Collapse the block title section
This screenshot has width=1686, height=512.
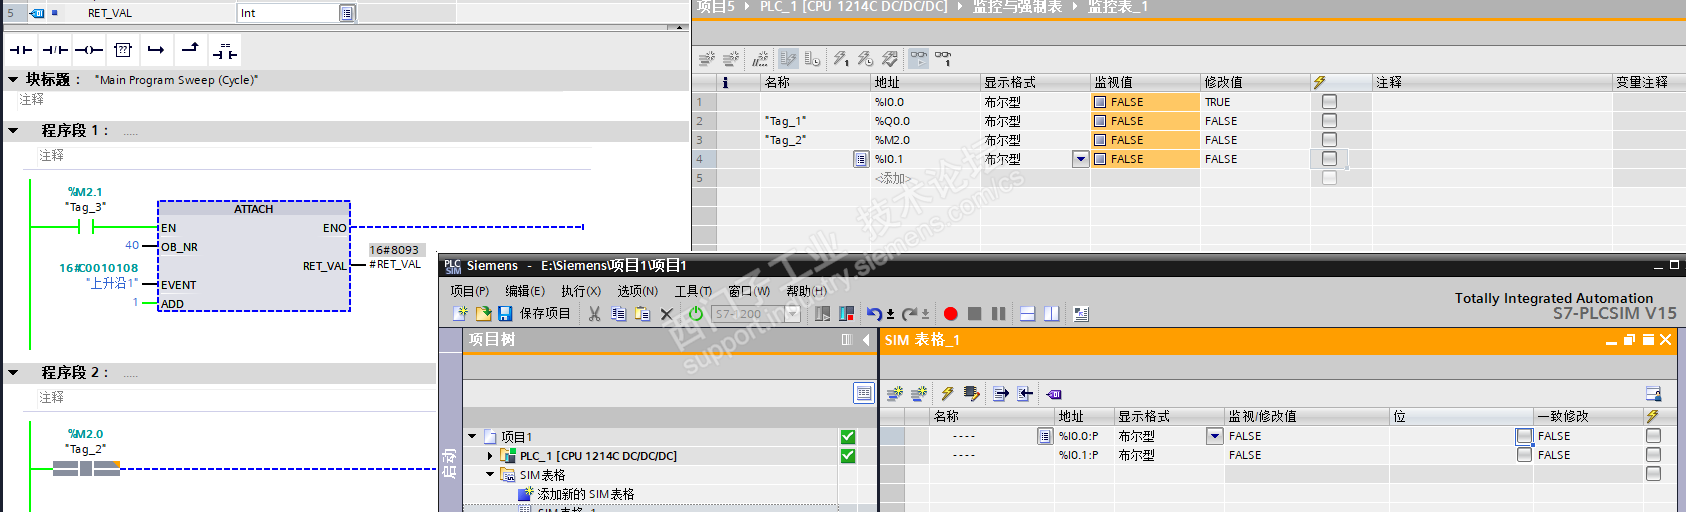pos(13,79)
